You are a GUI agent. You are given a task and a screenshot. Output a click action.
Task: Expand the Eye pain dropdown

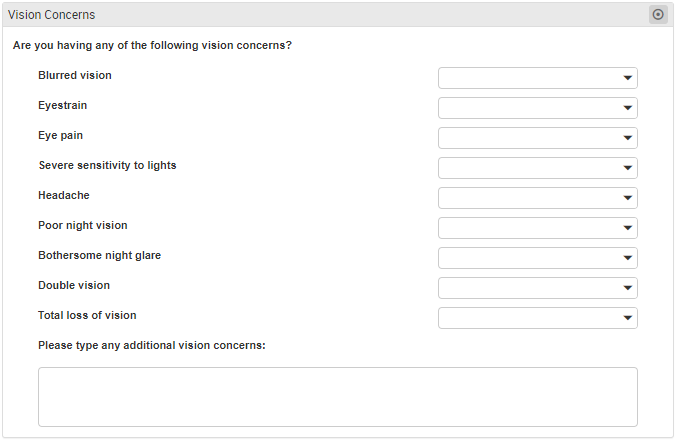pos(538,138)
